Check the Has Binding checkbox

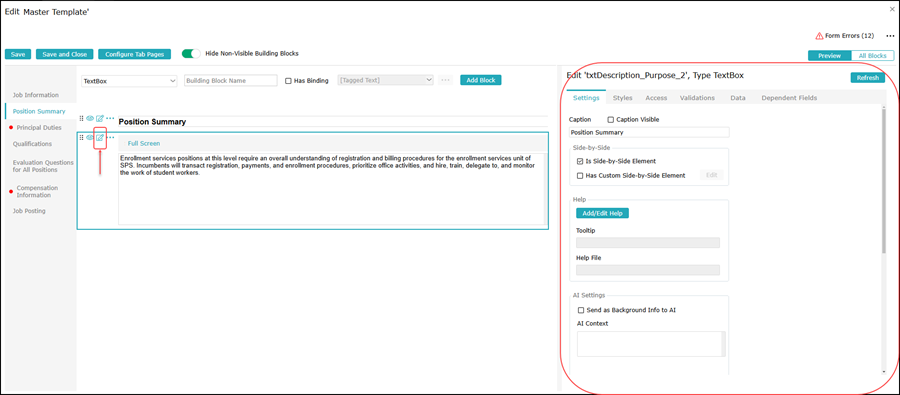click(289, 81)
